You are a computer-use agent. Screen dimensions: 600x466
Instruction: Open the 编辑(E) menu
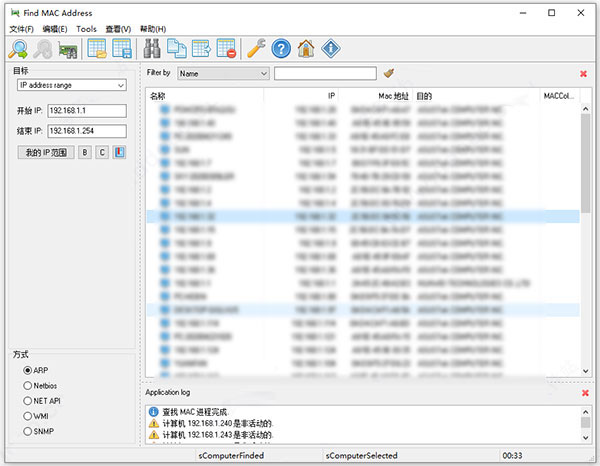pyautogui.click(x=55, y=29)
